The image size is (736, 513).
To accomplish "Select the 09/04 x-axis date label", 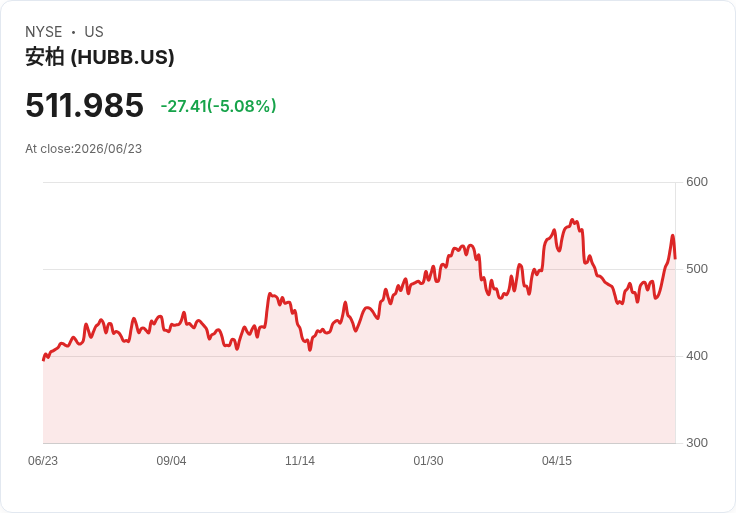I will pos(171,461).
